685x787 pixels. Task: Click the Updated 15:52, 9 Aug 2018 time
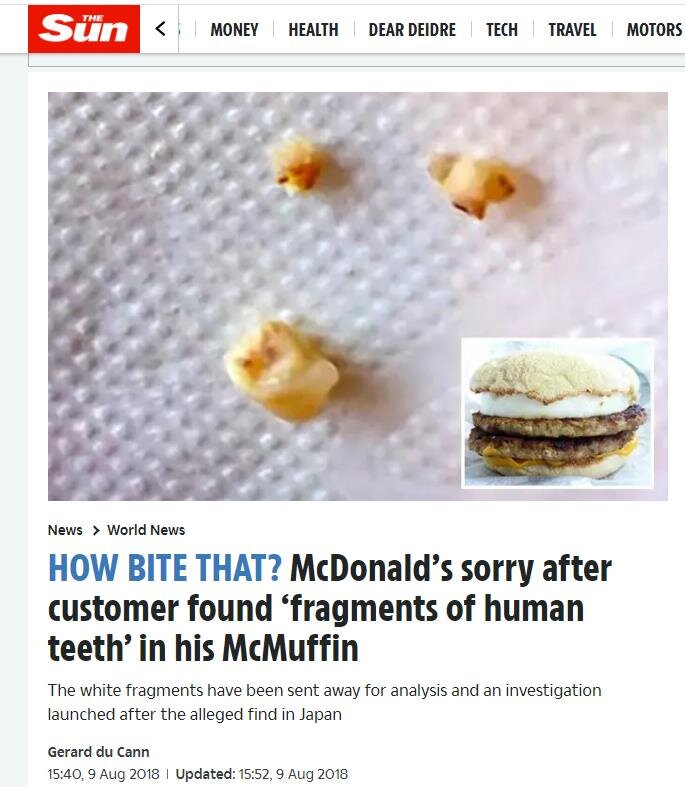261,774
